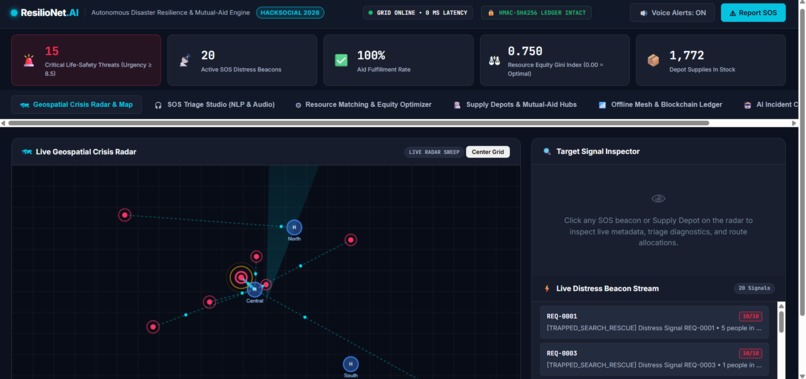Viewport: 806px width, 379px height.
Task: Click the '1,772' depot supplies value
Action: point(687,55)
